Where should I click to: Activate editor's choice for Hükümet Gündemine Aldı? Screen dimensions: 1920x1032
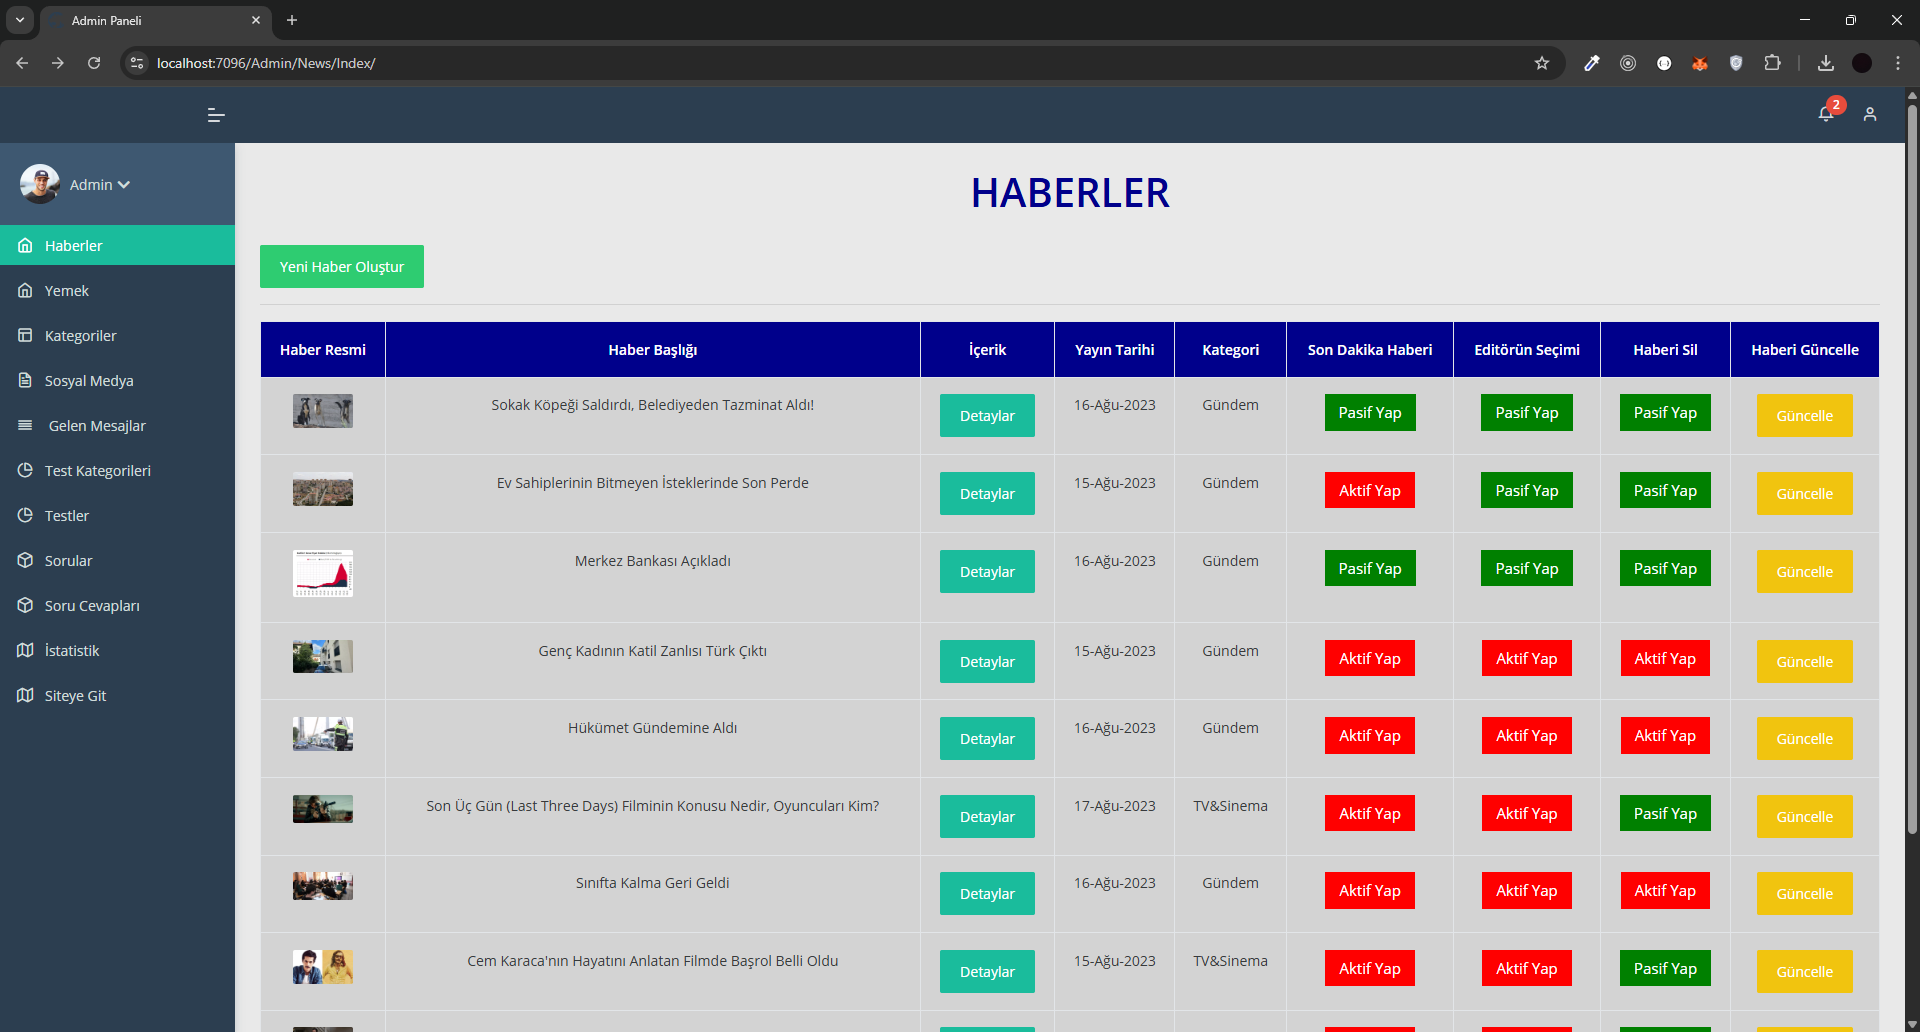[x=1526, y=736]
